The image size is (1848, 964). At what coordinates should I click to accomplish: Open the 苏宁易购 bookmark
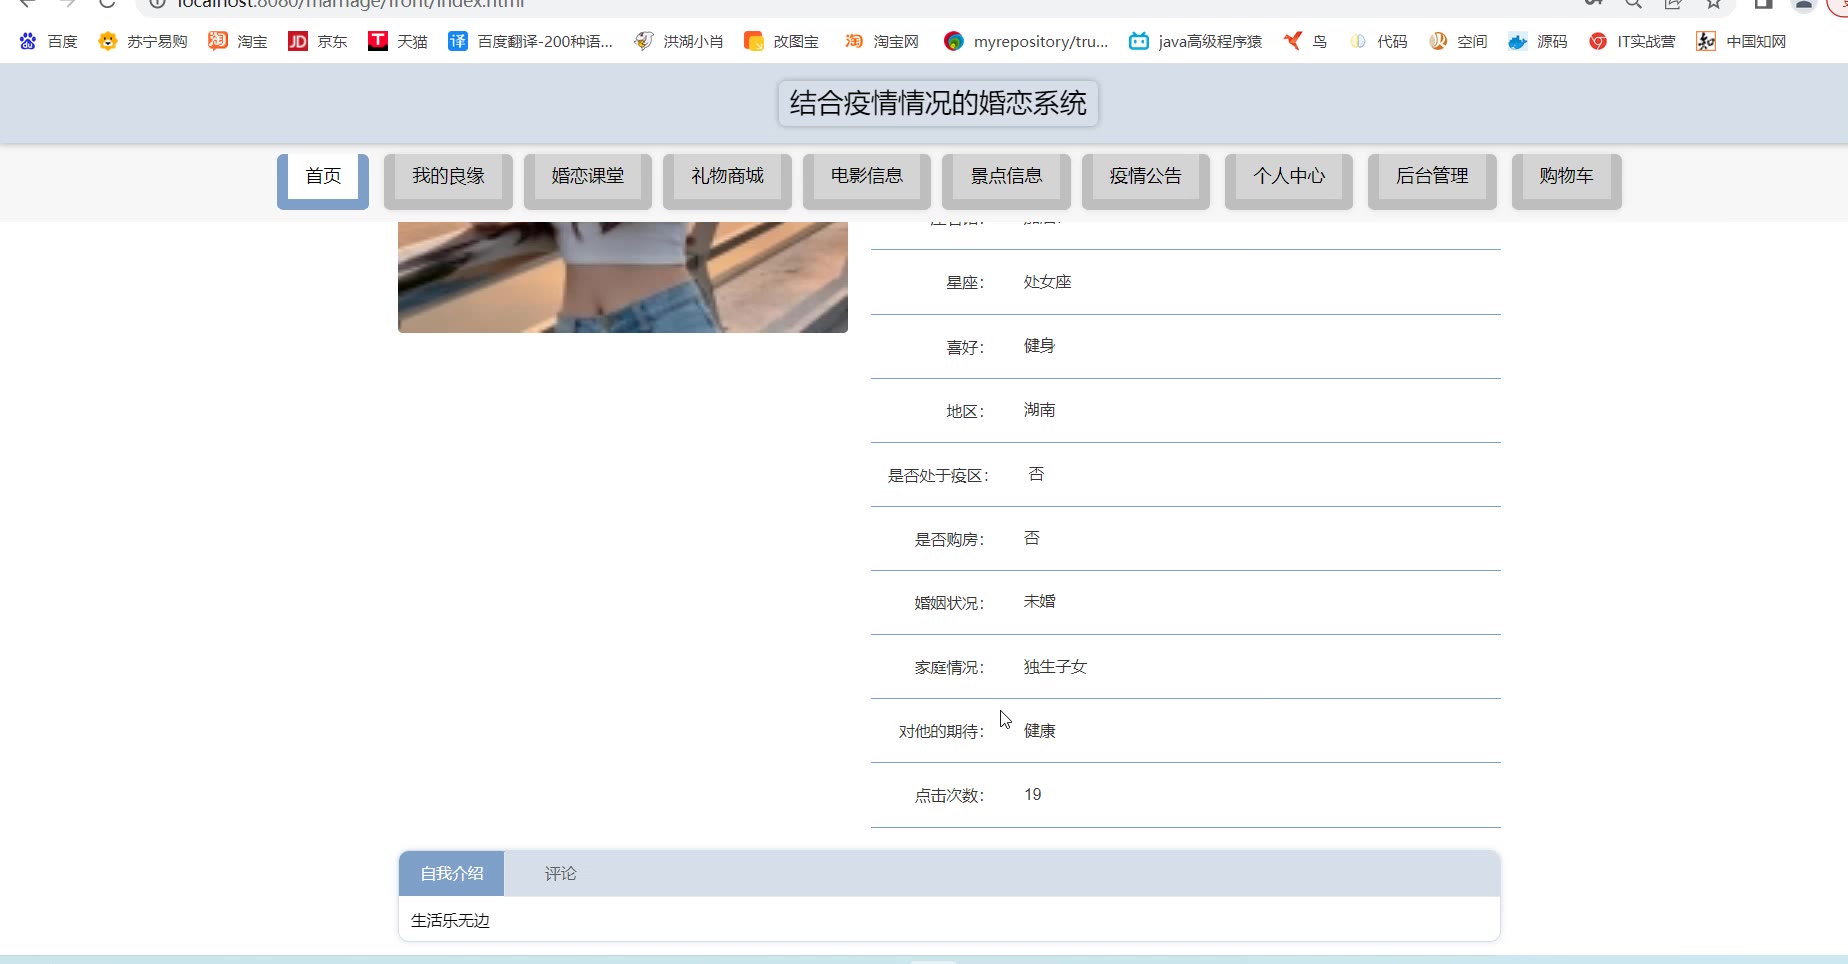pos(143,41)
